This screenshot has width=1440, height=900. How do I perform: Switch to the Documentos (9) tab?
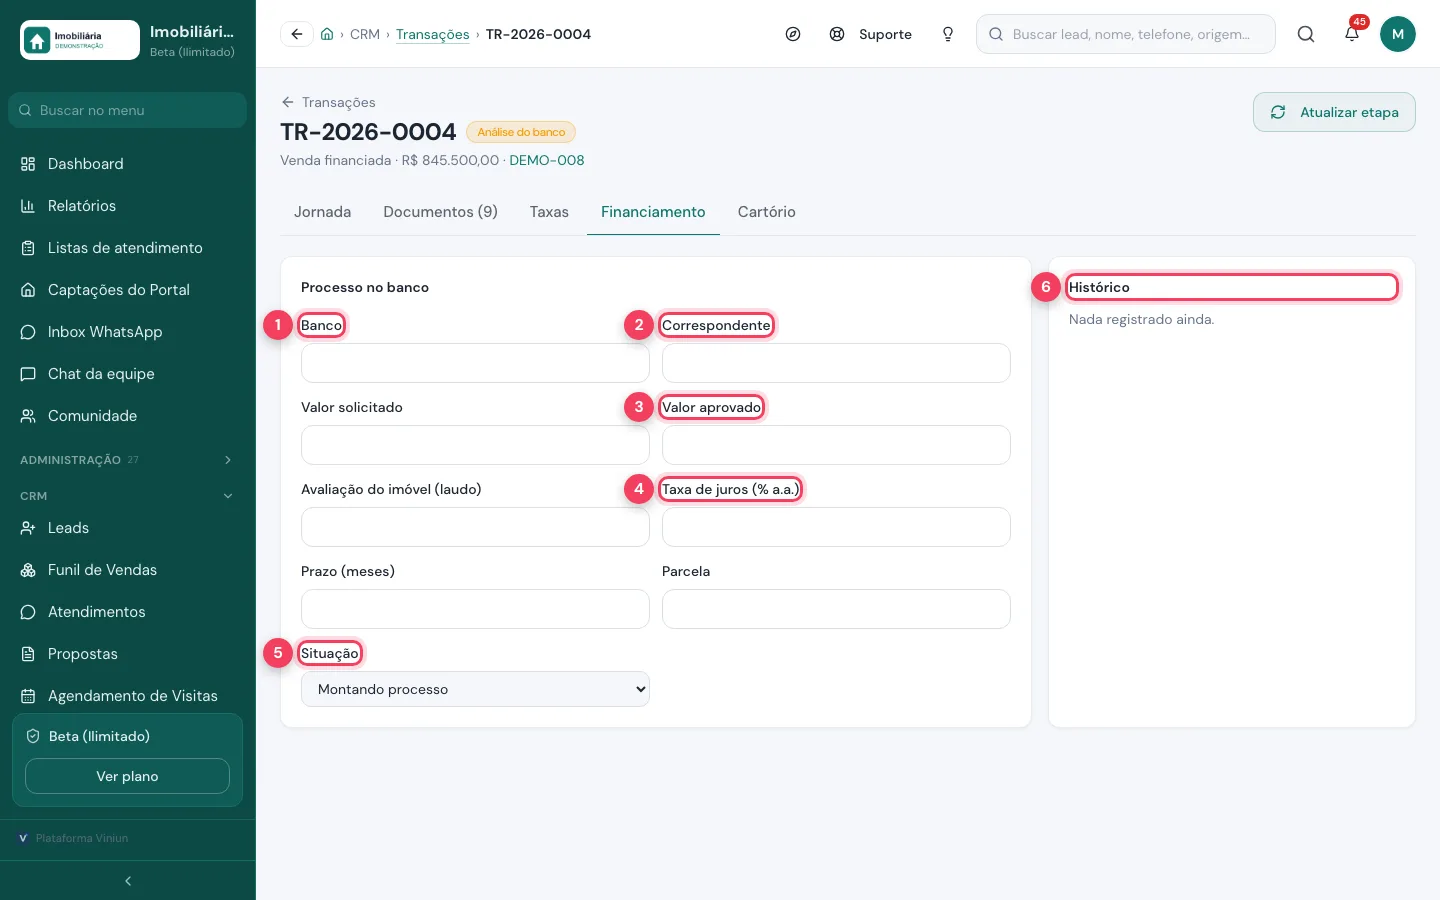pyautogui.click(x=440, y=212)
